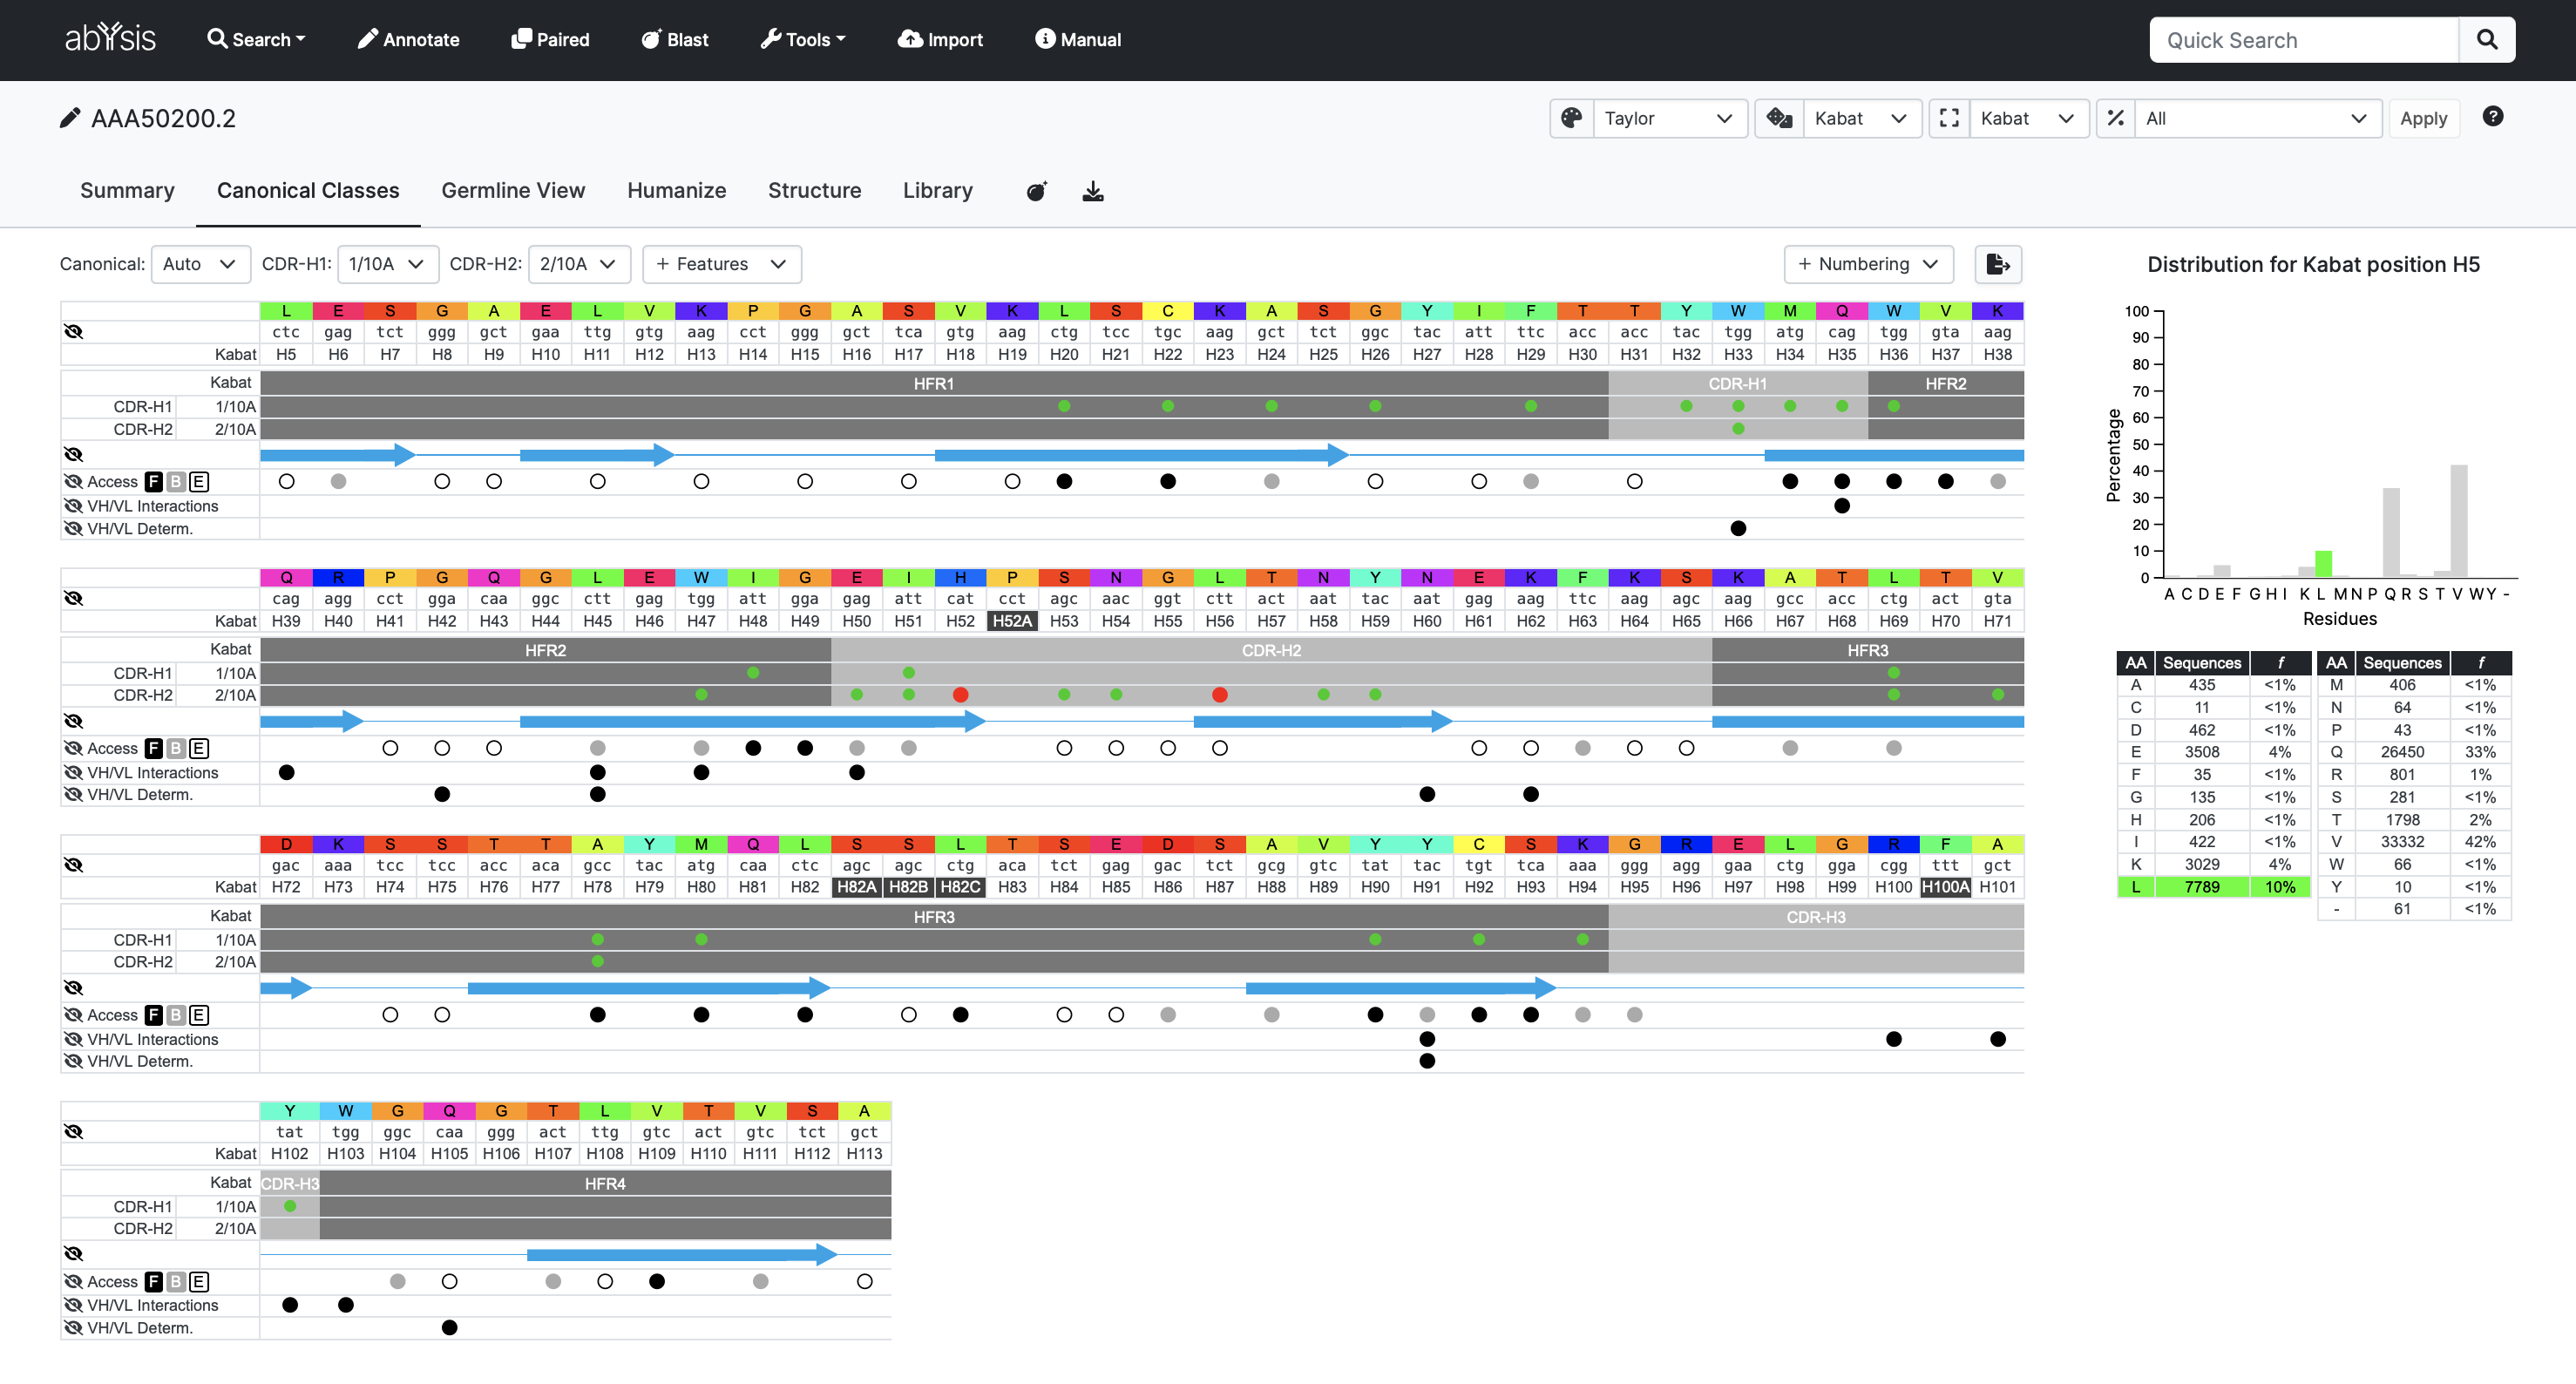
Task: Click the download icon in the tab row
Action: click(x=1093, y=191)
